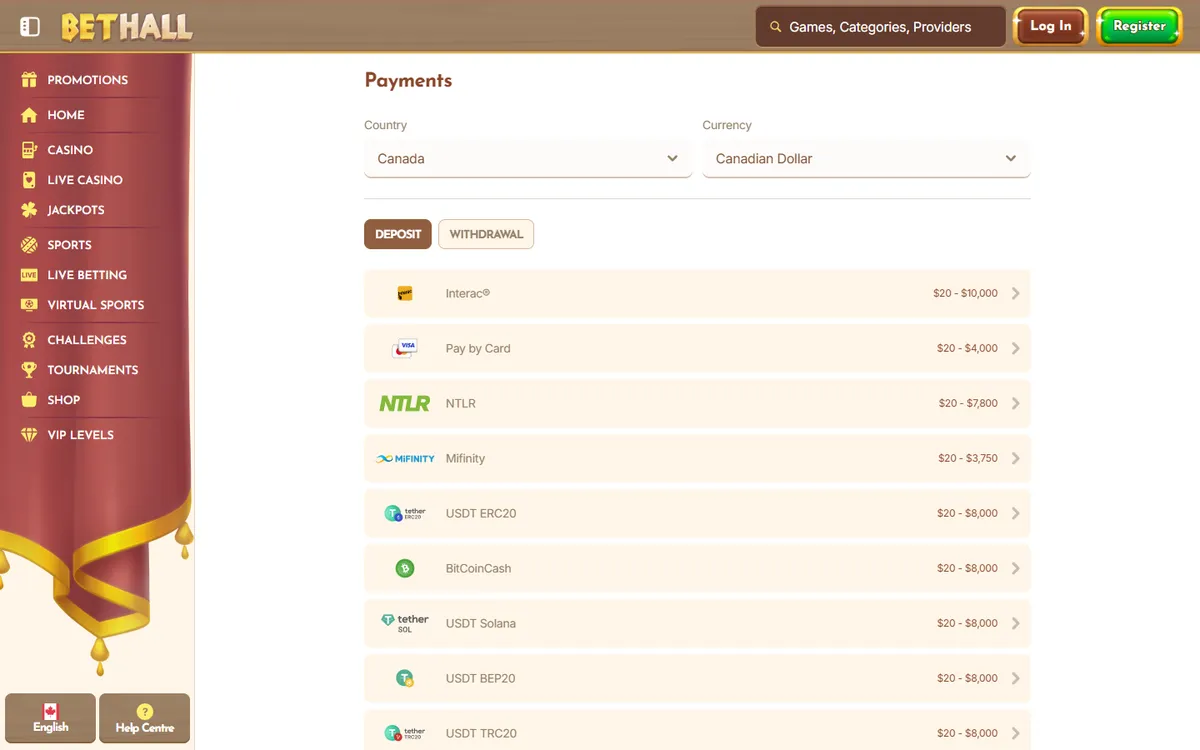Open the Help Centre button
Image resolution: width=1200 pixels, height=750 pixels.
(x=145, y=719)
